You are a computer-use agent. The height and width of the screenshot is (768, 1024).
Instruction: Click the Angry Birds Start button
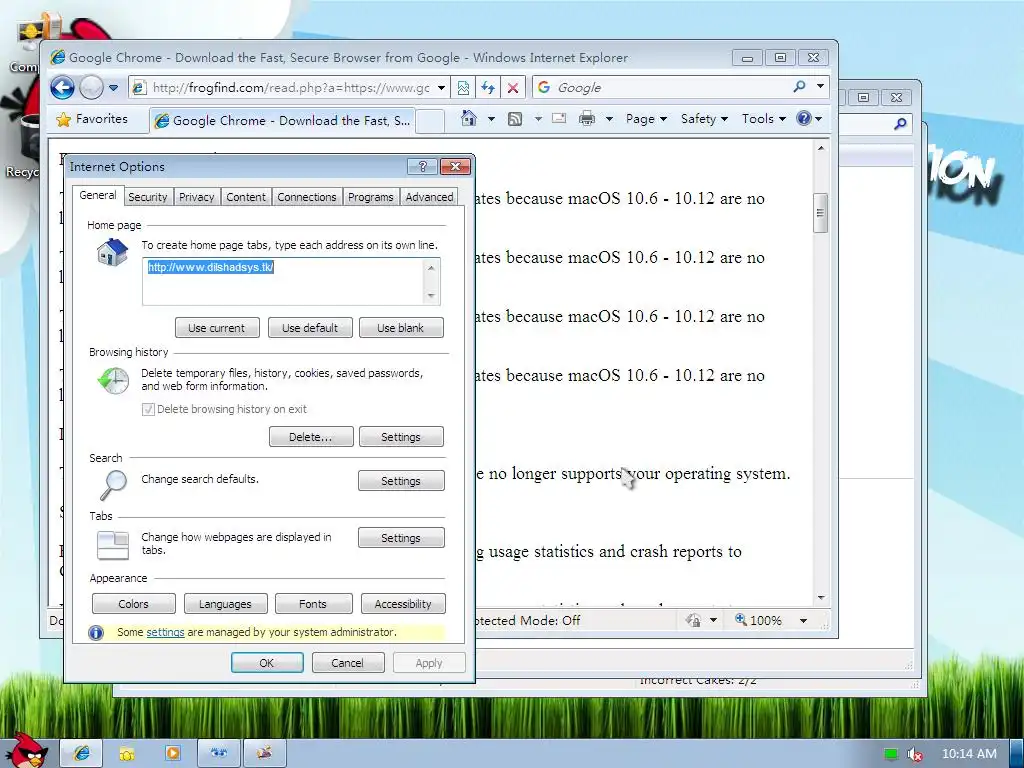tap(26, 751)
